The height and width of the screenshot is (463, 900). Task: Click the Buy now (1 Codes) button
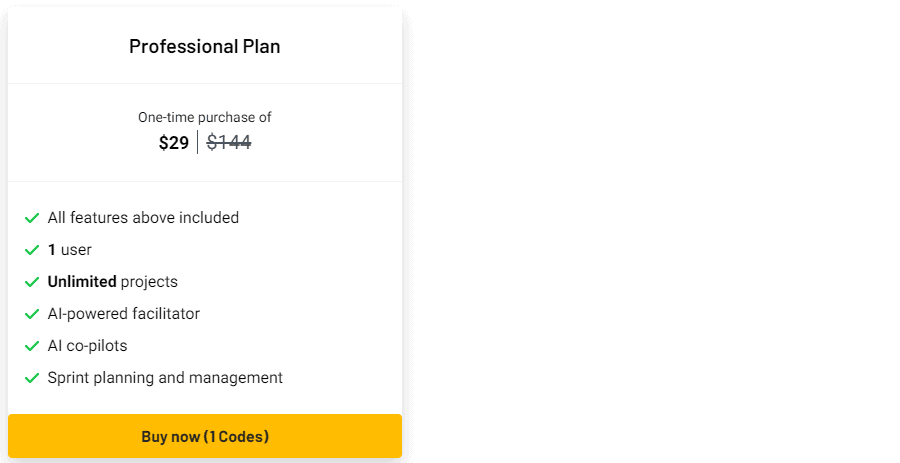[205, 436]
